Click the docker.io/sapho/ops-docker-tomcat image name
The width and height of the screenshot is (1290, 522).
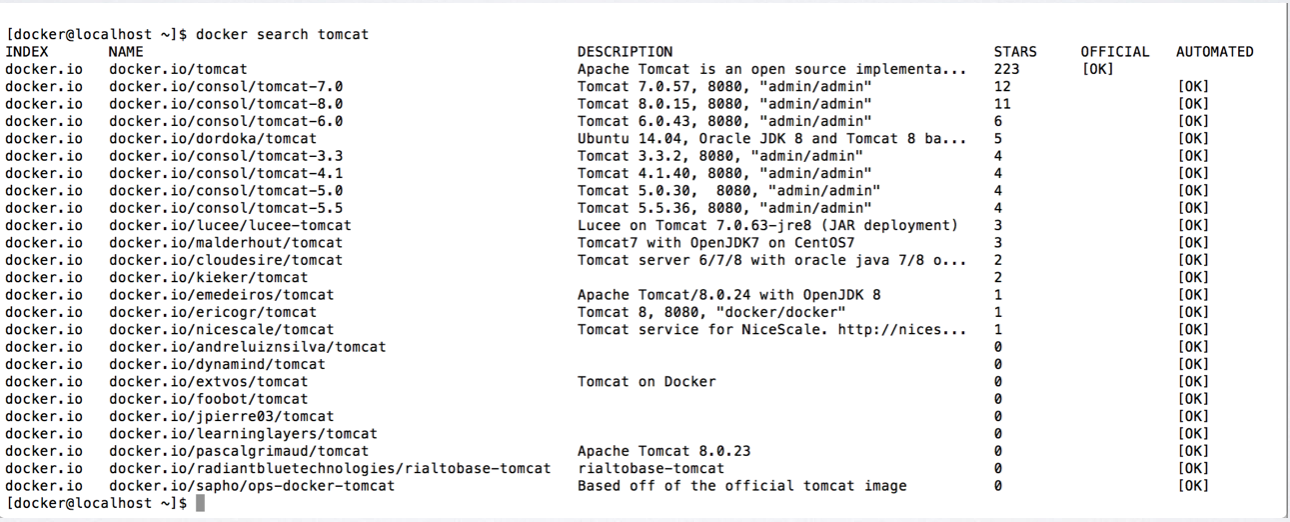click(x=252, y=486)
